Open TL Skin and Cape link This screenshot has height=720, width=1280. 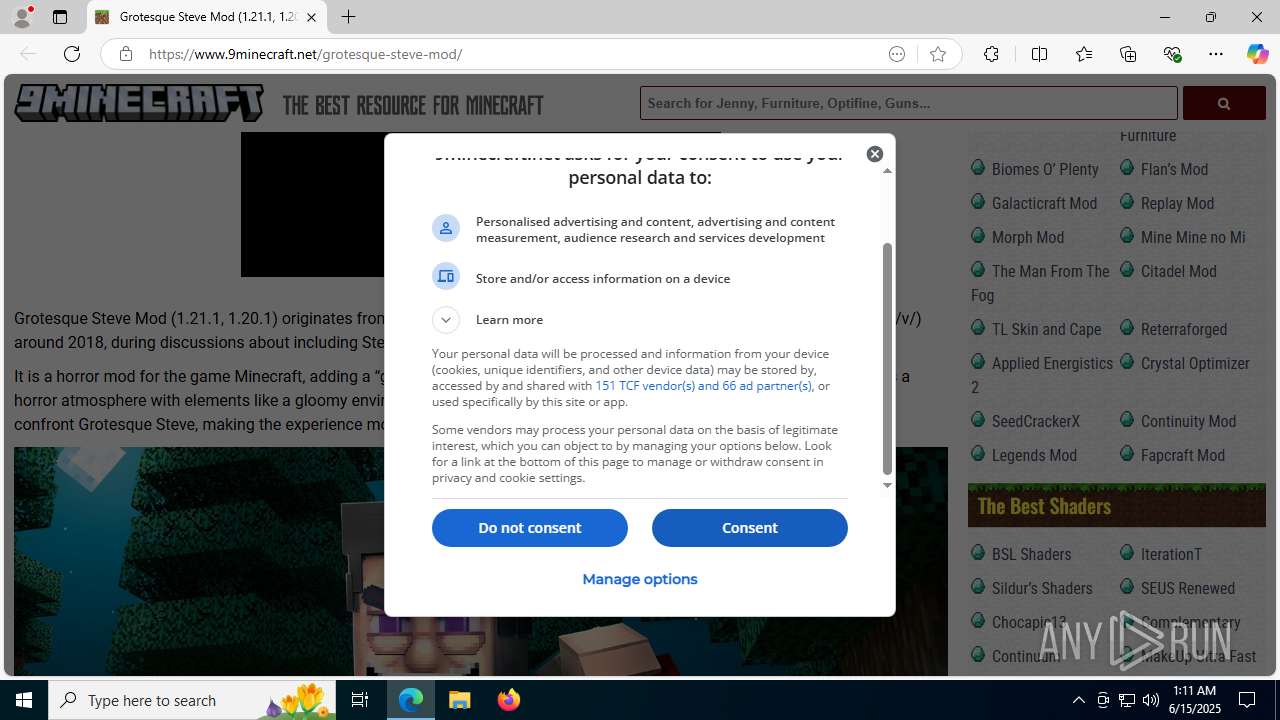pyautogui.click(x=1046, y=329)
